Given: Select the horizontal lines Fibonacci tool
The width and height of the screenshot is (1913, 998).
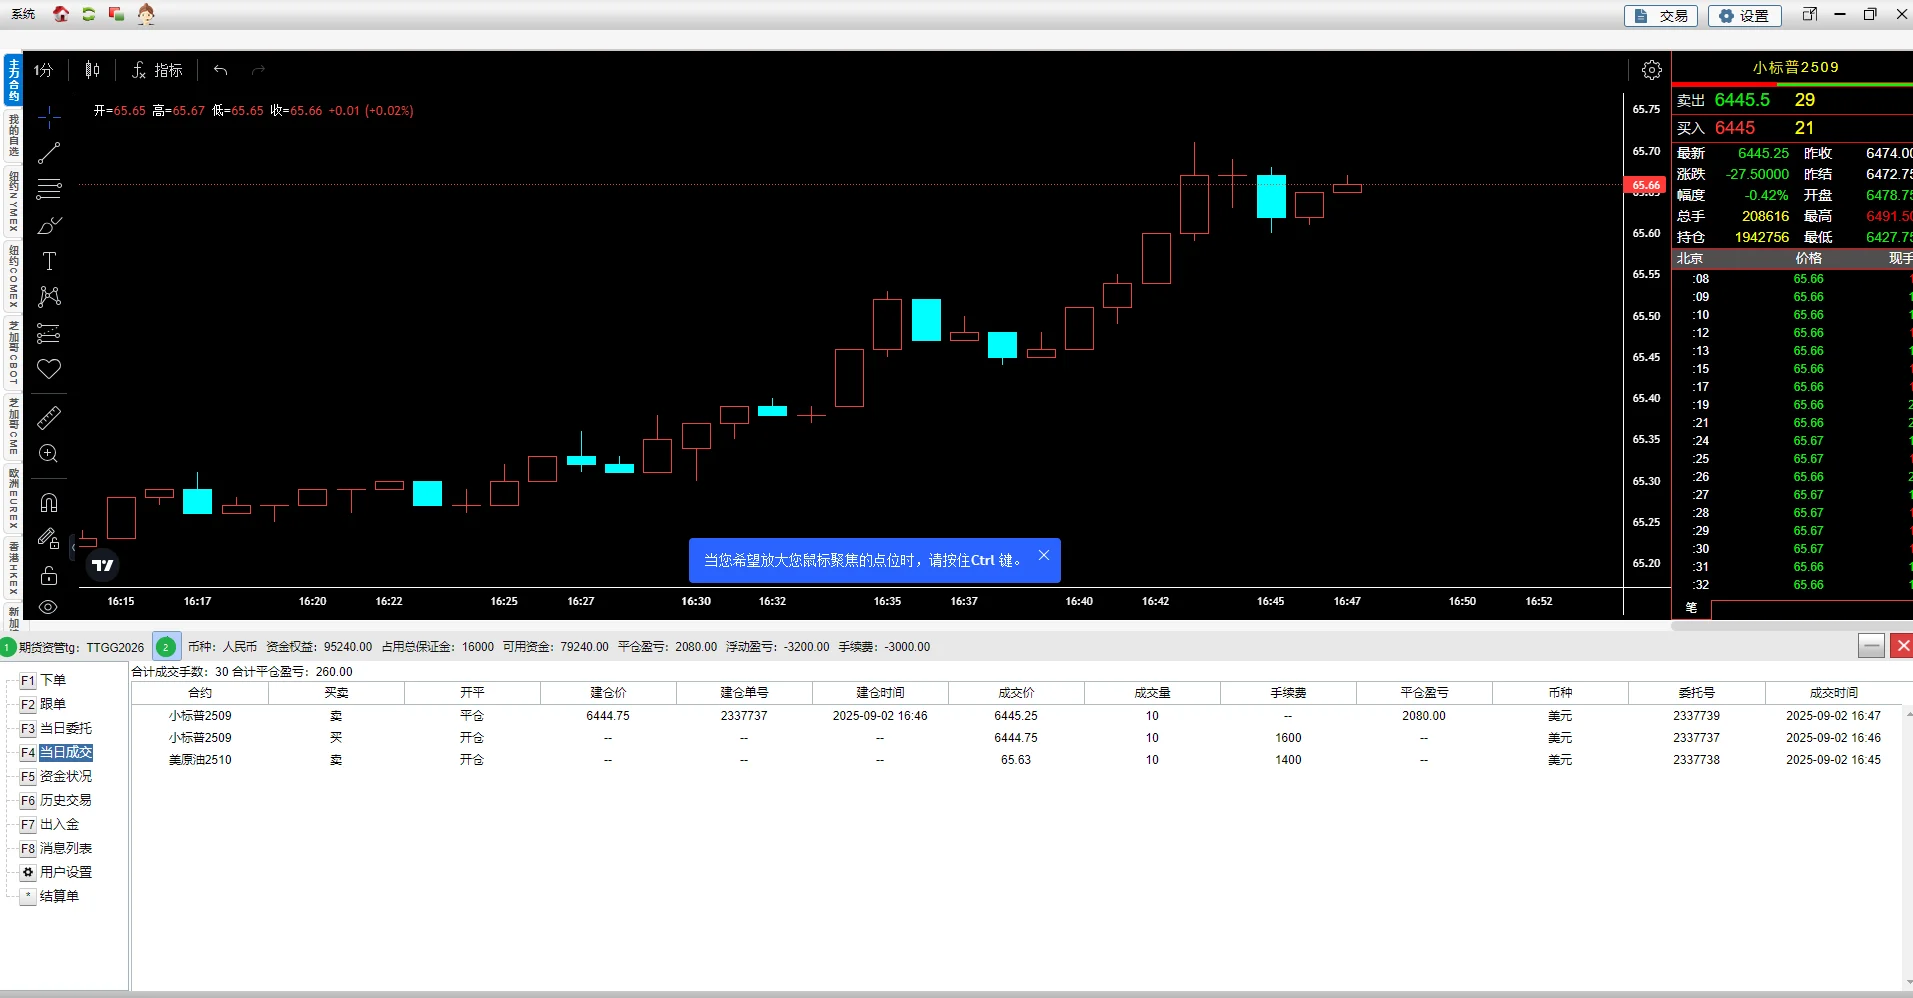Looking at the screenshot, I should pos(49,189).
